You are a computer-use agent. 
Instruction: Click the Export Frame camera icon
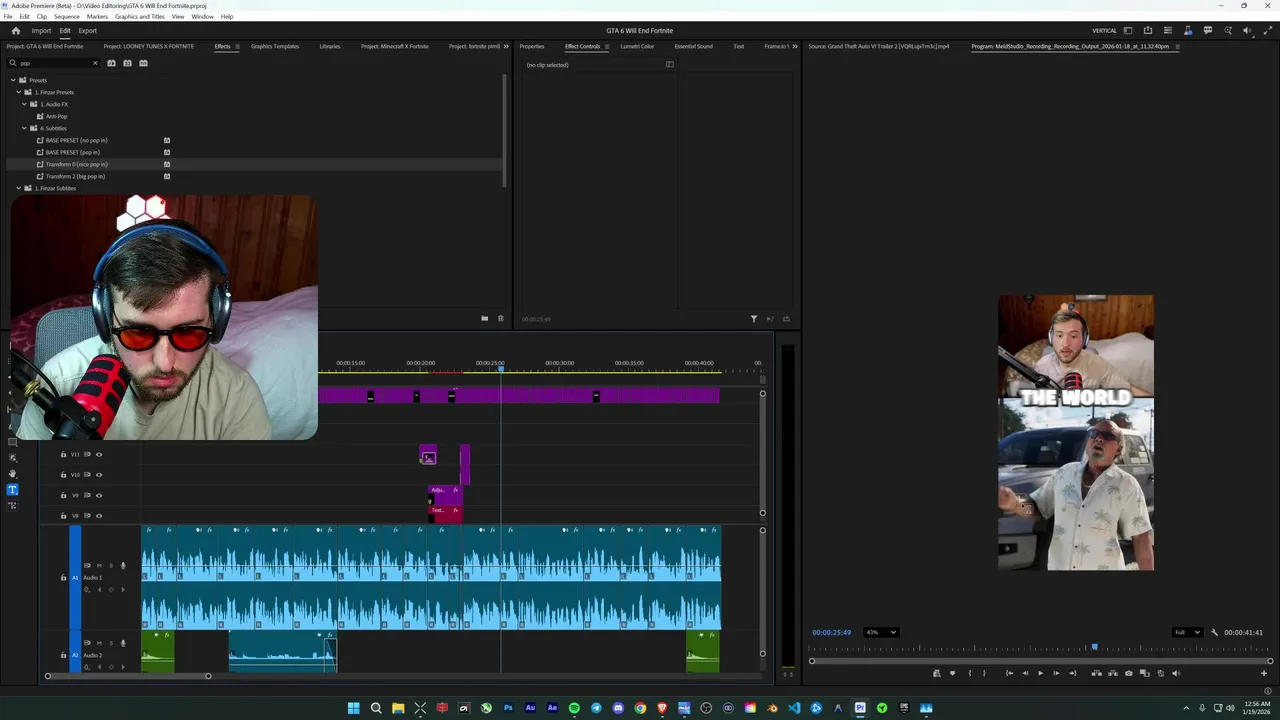click(1129, 673)
